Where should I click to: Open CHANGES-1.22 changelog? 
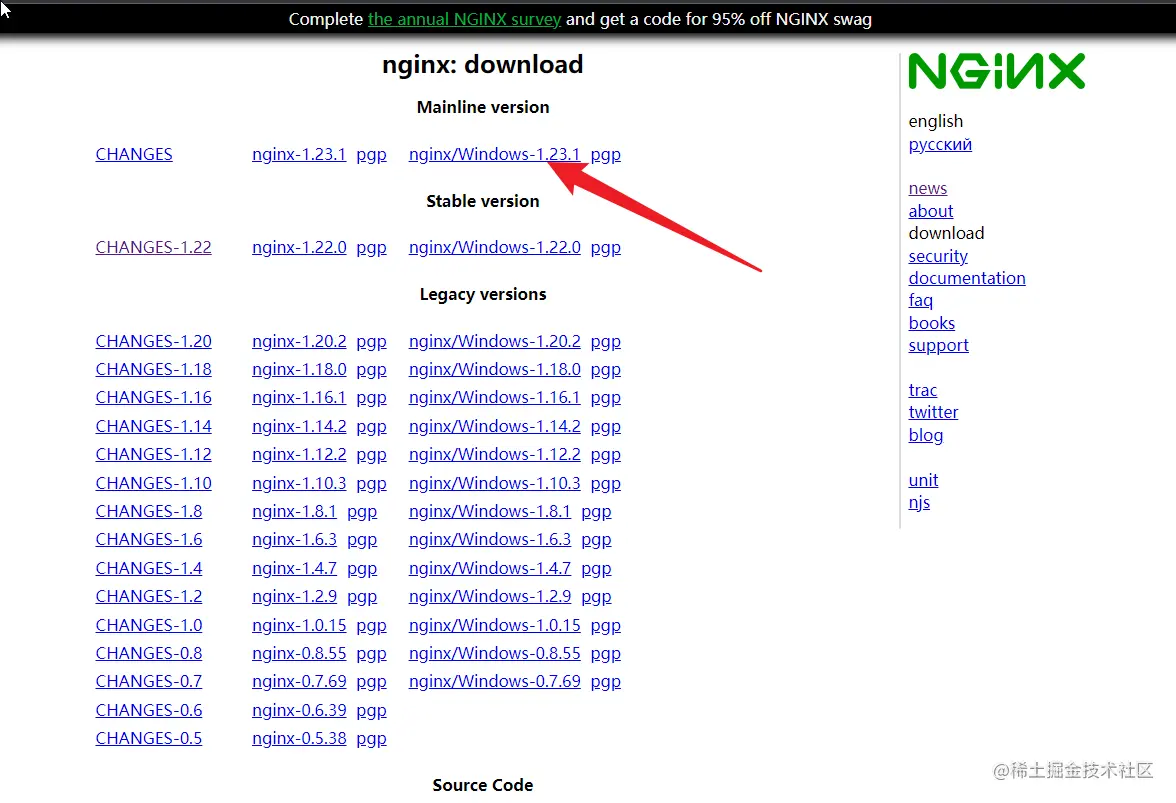(x=153, y=247)
